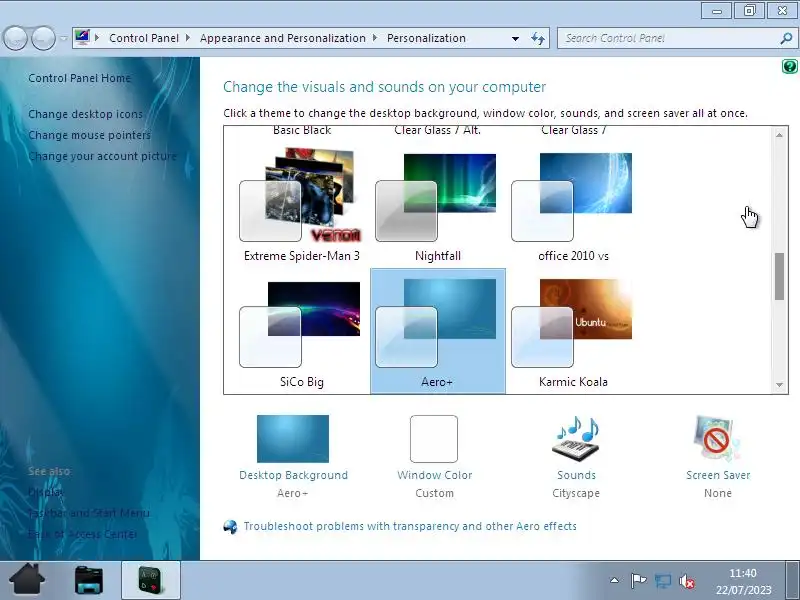Open Screen Saver settings icon
Image resolution: width=800 pixels, height=600 pixels.
pyautogui.click(x=717, y=439)
